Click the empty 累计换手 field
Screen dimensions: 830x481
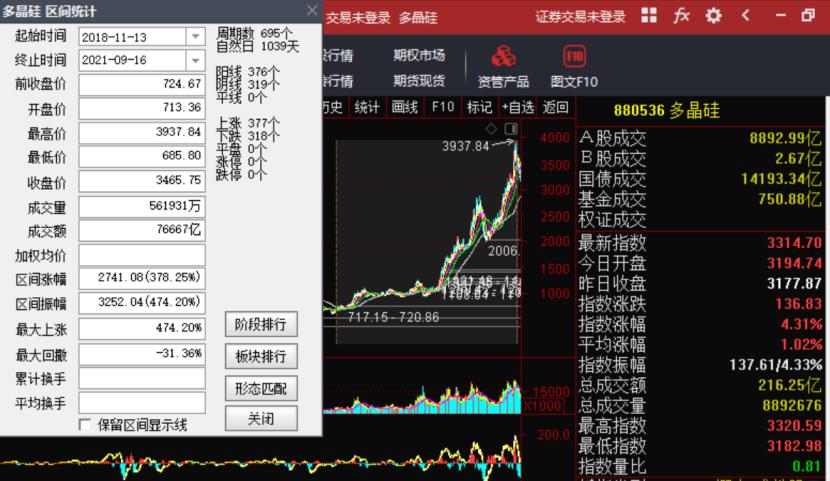(x=142, y=379)
